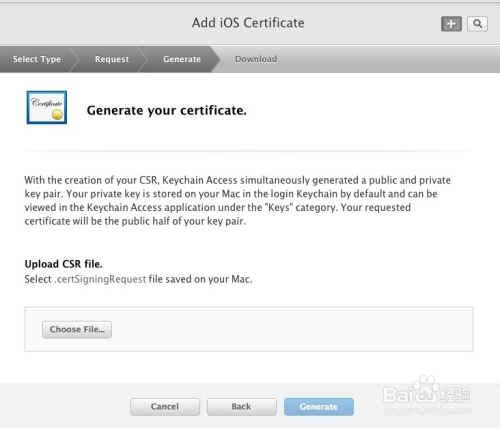Jump to the Download step

tap(256, 59)
